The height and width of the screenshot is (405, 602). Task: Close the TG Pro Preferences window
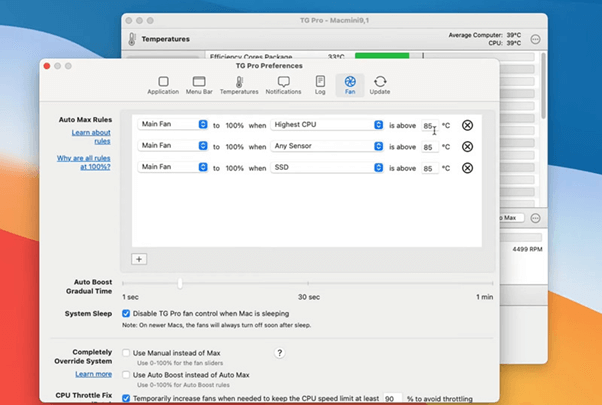coord(47,66)
